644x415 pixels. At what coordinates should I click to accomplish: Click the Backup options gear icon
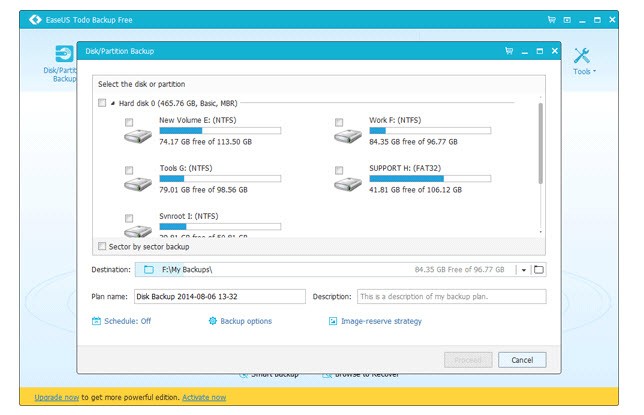(212, 321)
